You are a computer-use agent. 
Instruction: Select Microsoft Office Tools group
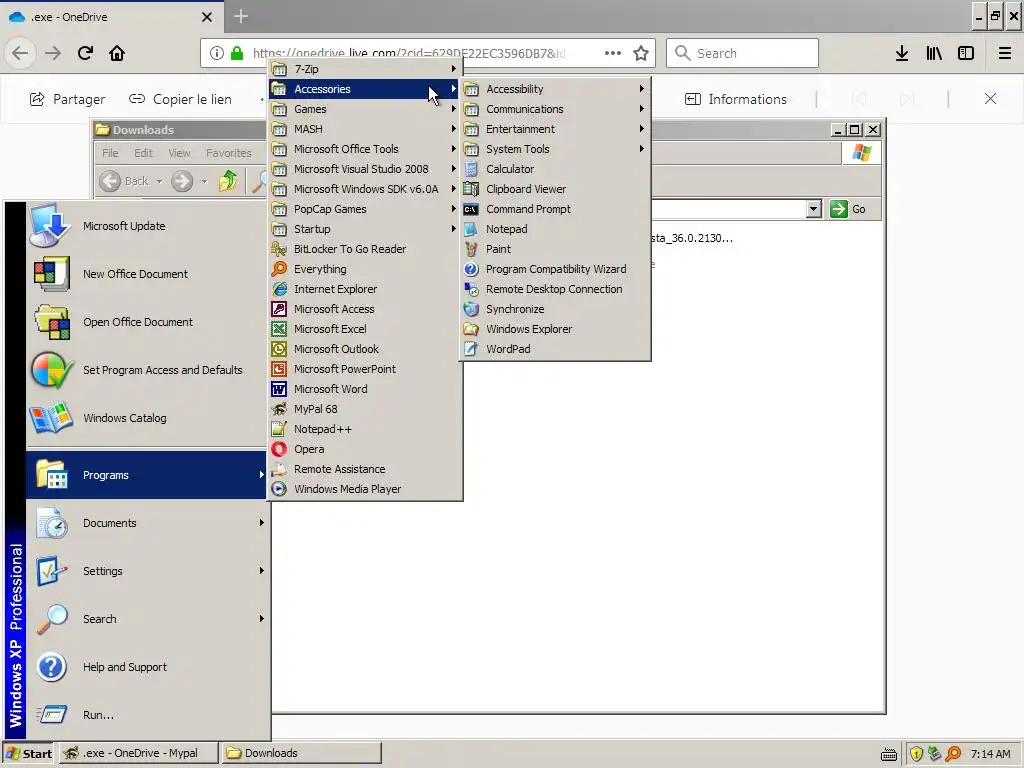(365, 149)
